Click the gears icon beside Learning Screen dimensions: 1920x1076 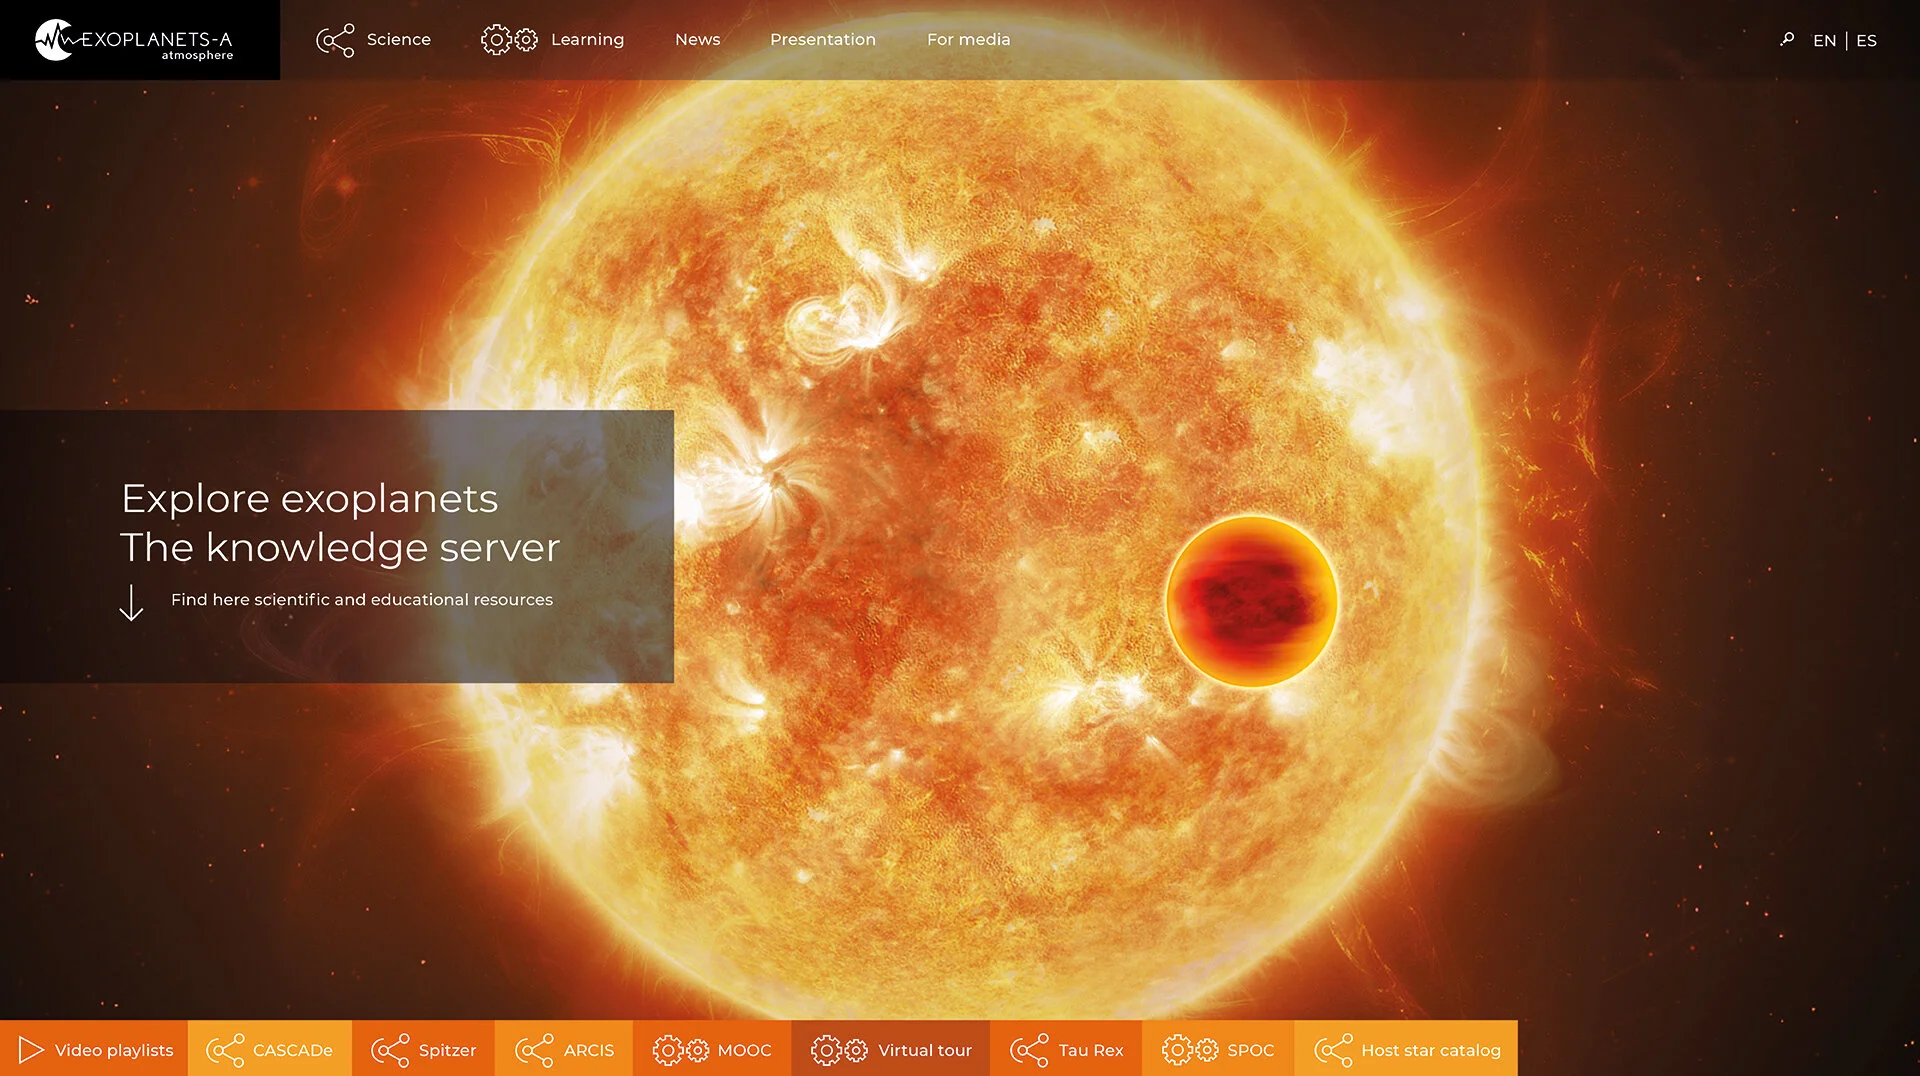pyautogui.click(x=509, y=40)
